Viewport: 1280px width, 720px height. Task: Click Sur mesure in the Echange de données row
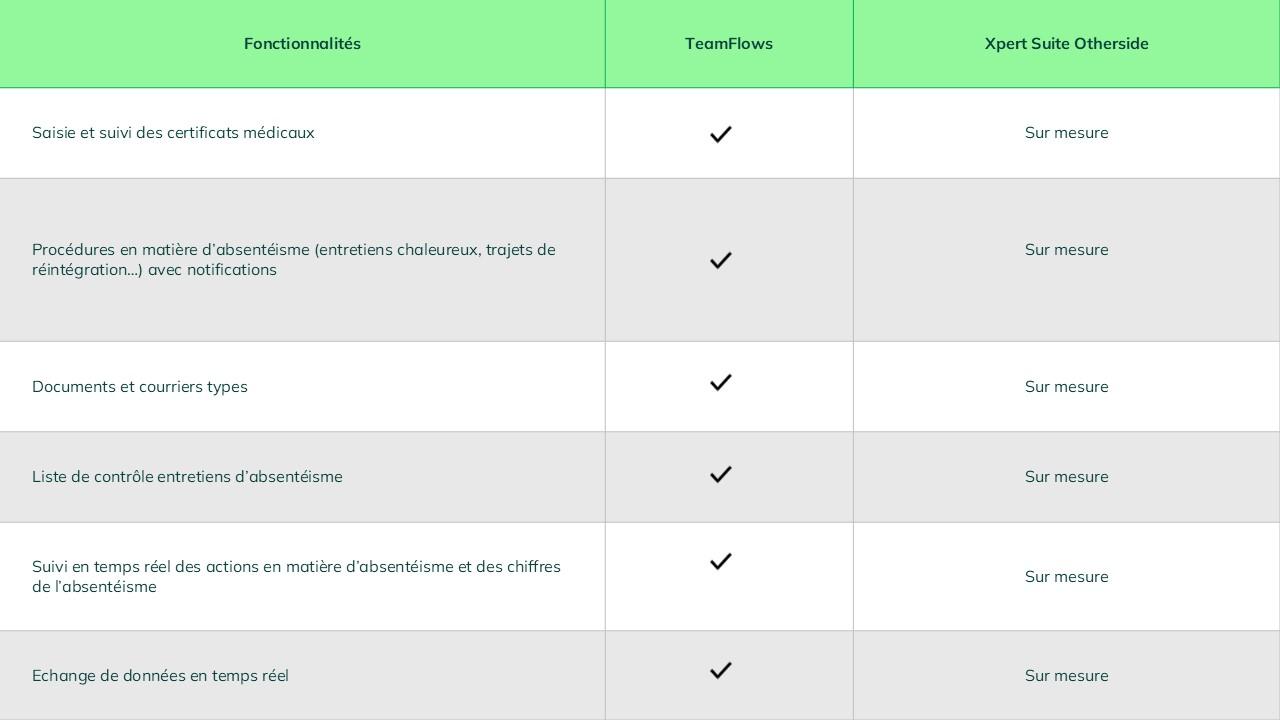click(x=1066, y=676)
